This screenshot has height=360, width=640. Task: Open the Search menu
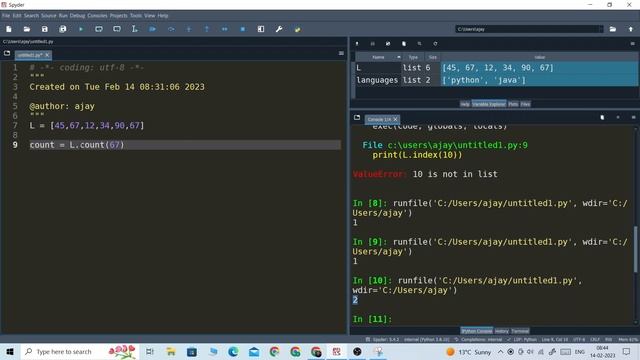31,16
